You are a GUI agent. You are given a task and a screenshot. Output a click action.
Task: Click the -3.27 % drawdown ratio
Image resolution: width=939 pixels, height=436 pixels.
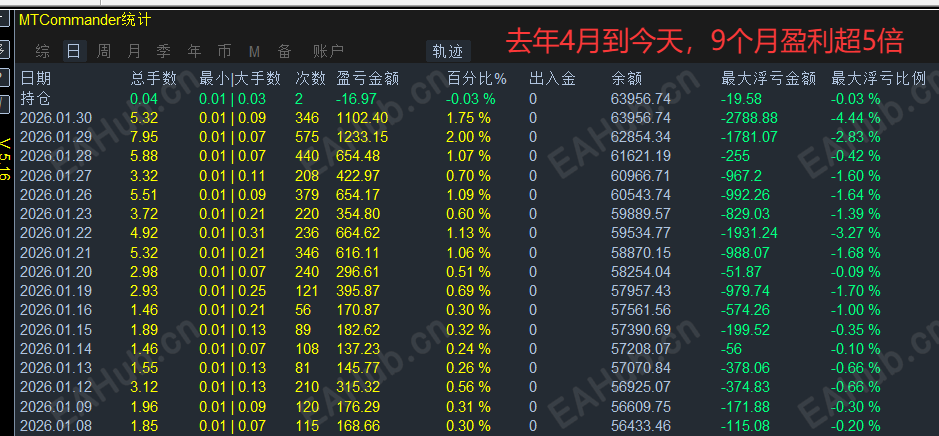tap(856, 234)
